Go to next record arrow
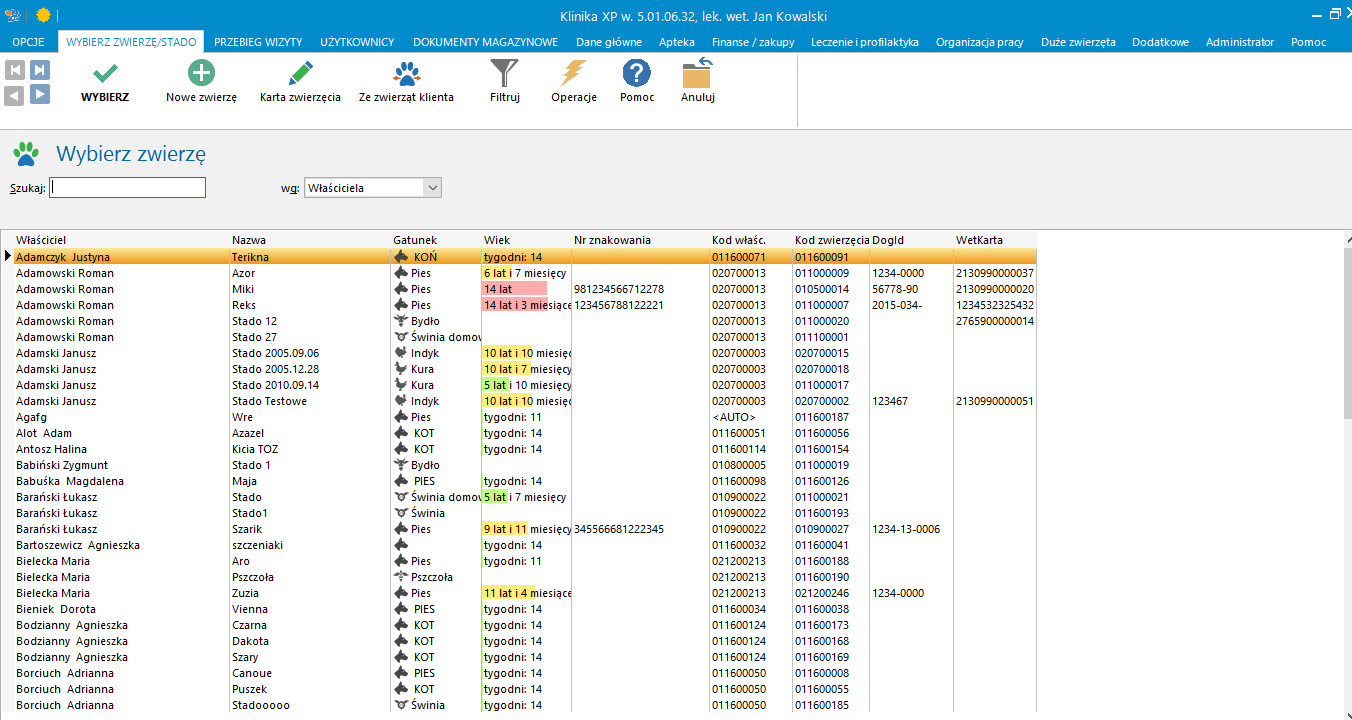This screenshot has width=1352, height=720. [x=39, y=95]
